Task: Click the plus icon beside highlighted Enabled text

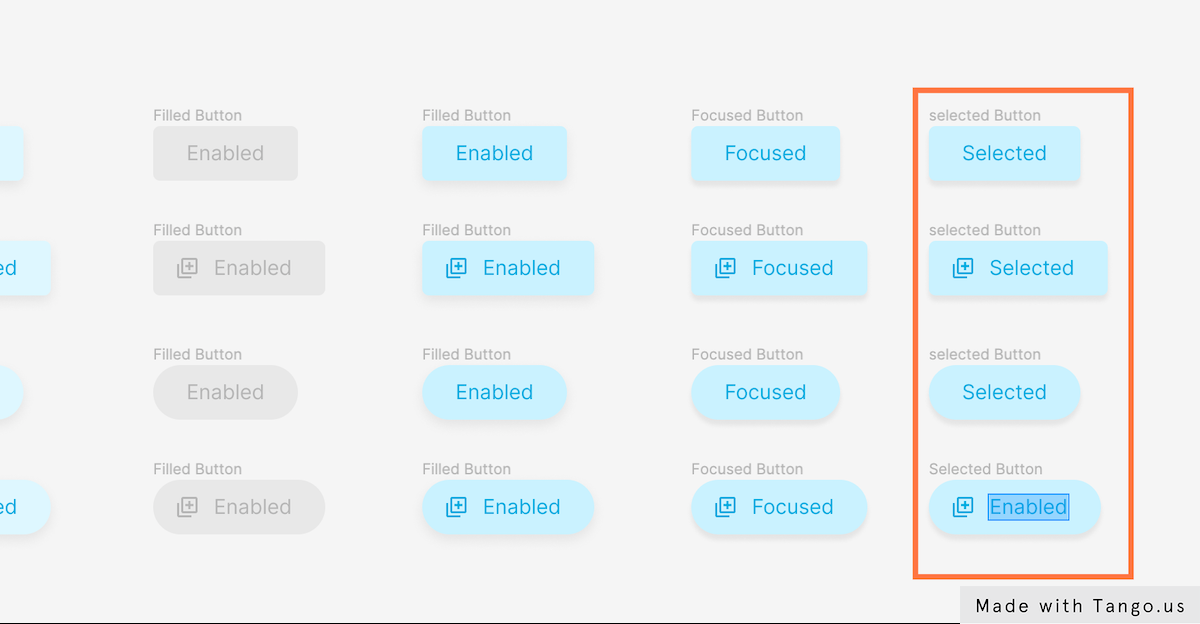Action: pyautogui.click(x=963, y=507)
